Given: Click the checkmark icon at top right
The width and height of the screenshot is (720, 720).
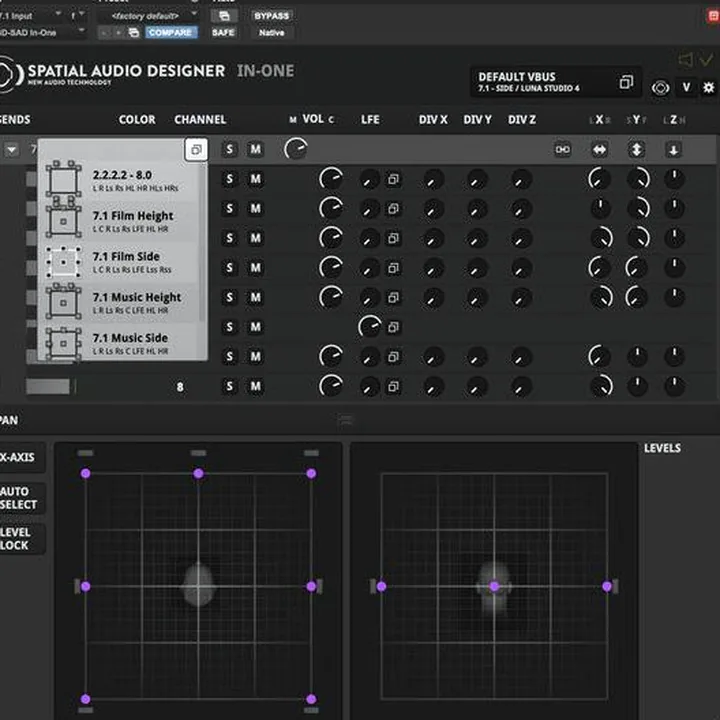Looking at the screenshot, I should click(x=706, y=59).
